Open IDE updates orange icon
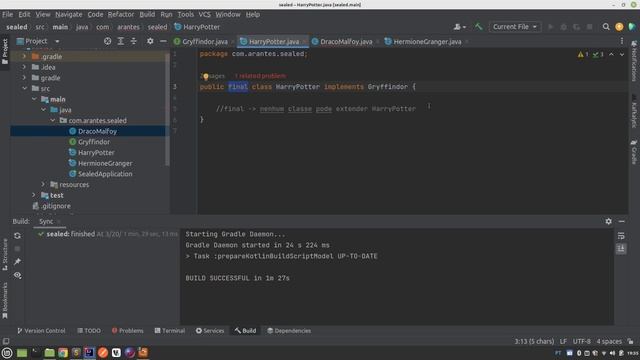Screen dimensions: 640x360 (x=619, y=27)
